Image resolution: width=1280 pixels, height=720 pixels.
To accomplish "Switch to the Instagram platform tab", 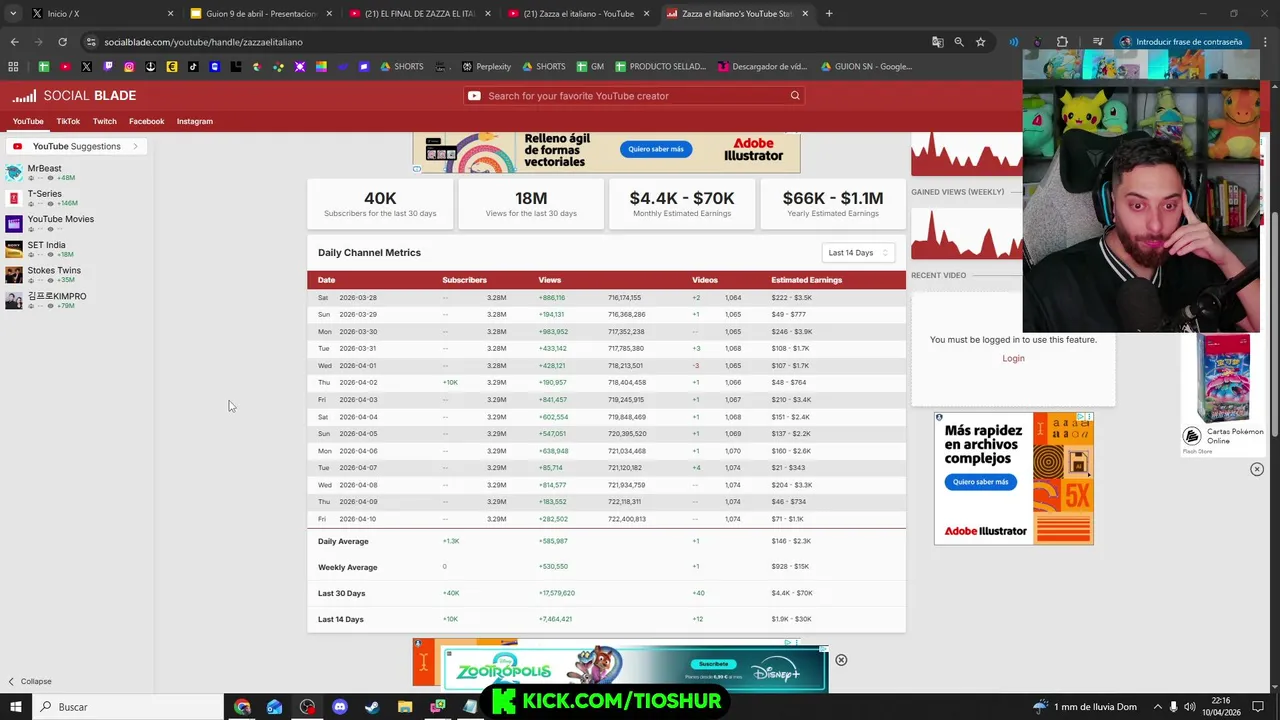I will (195, 121).
